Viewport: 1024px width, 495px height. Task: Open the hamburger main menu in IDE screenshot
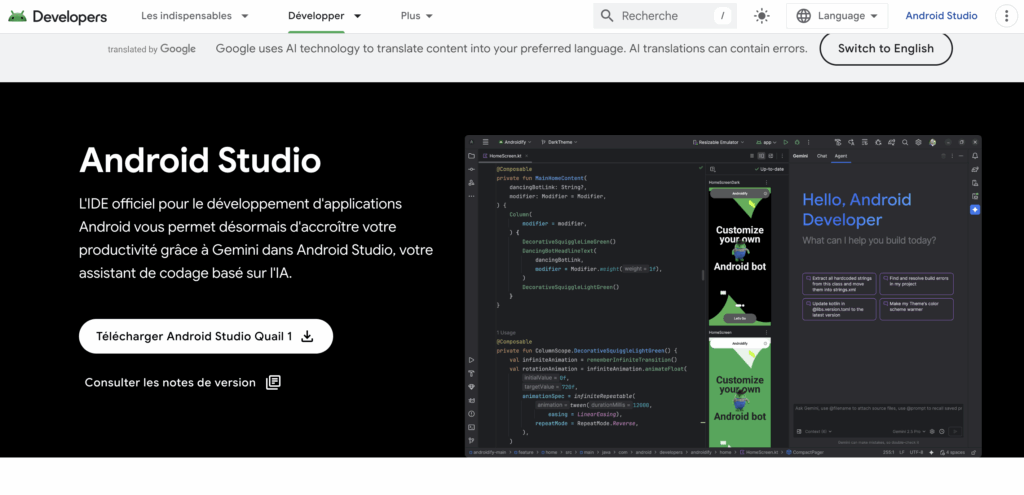(x=485, y=142)
